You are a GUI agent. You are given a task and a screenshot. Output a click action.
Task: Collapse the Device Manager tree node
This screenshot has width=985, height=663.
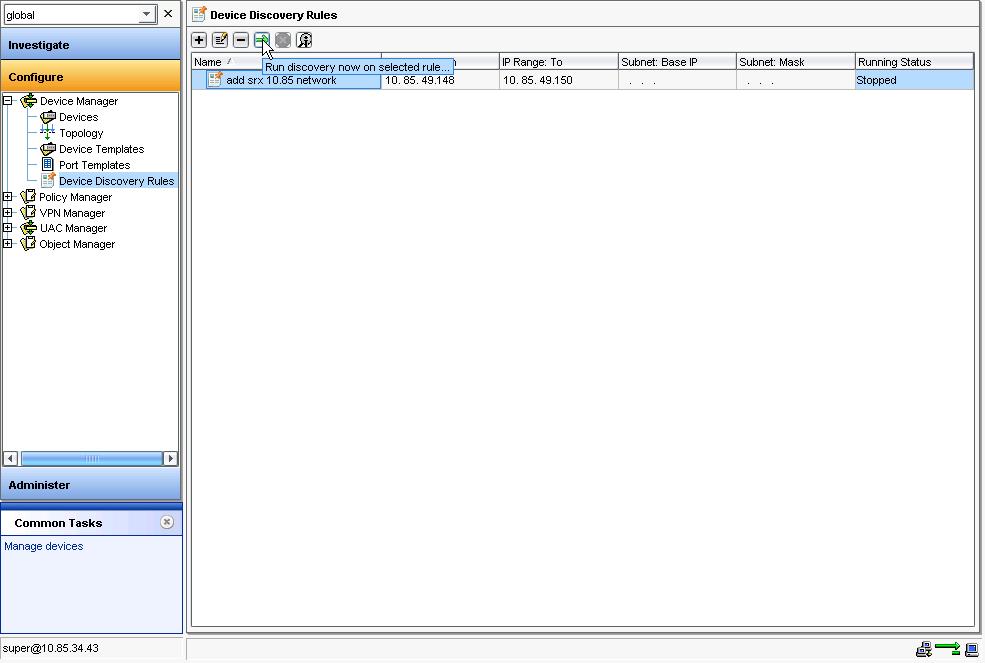pos(7,101)
